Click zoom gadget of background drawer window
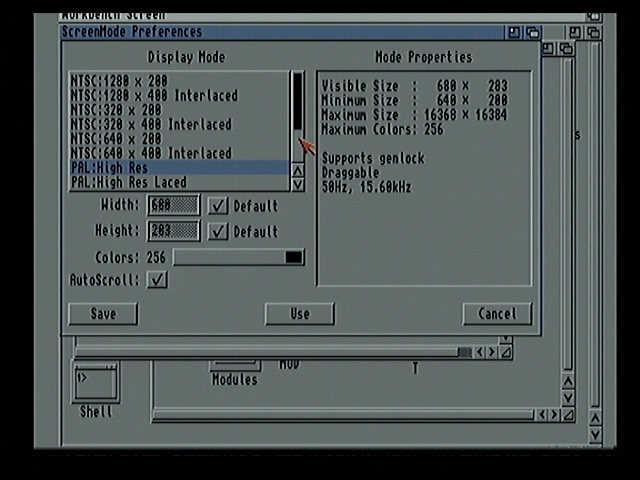Screen dimensions: 640x480 click(549, 49)
